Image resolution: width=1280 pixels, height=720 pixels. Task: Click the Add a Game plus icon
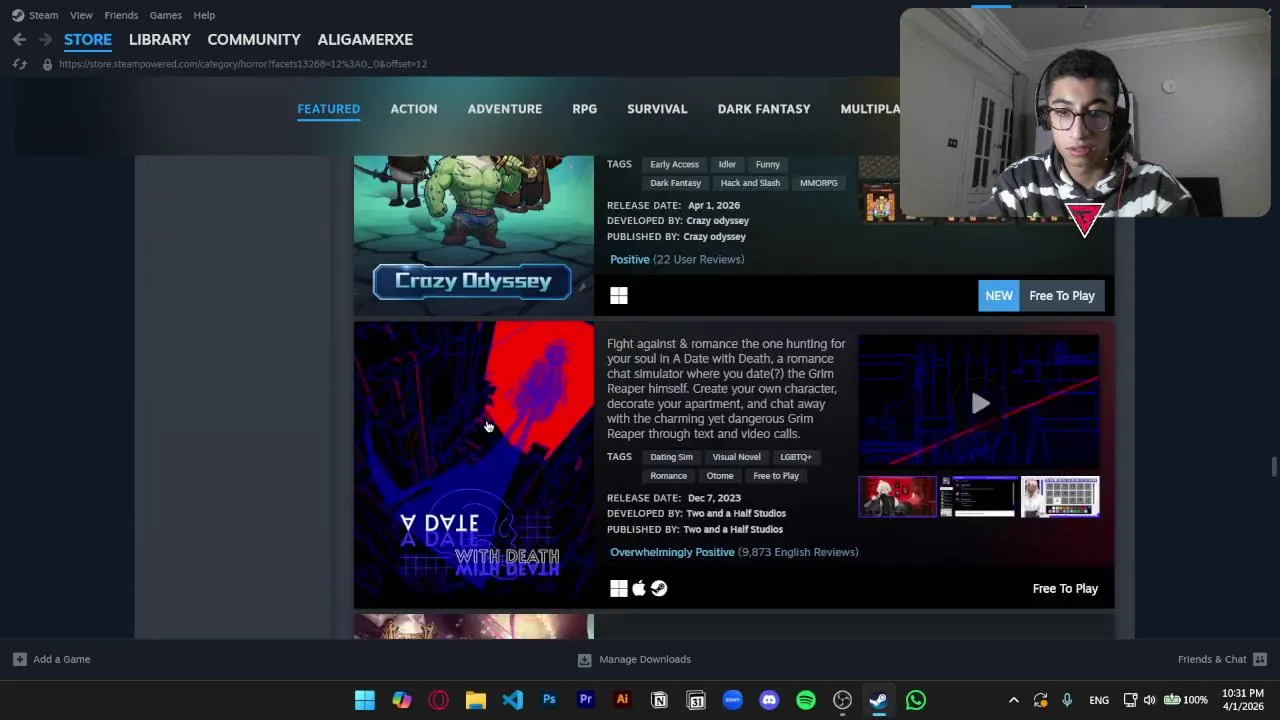point(19,659)
